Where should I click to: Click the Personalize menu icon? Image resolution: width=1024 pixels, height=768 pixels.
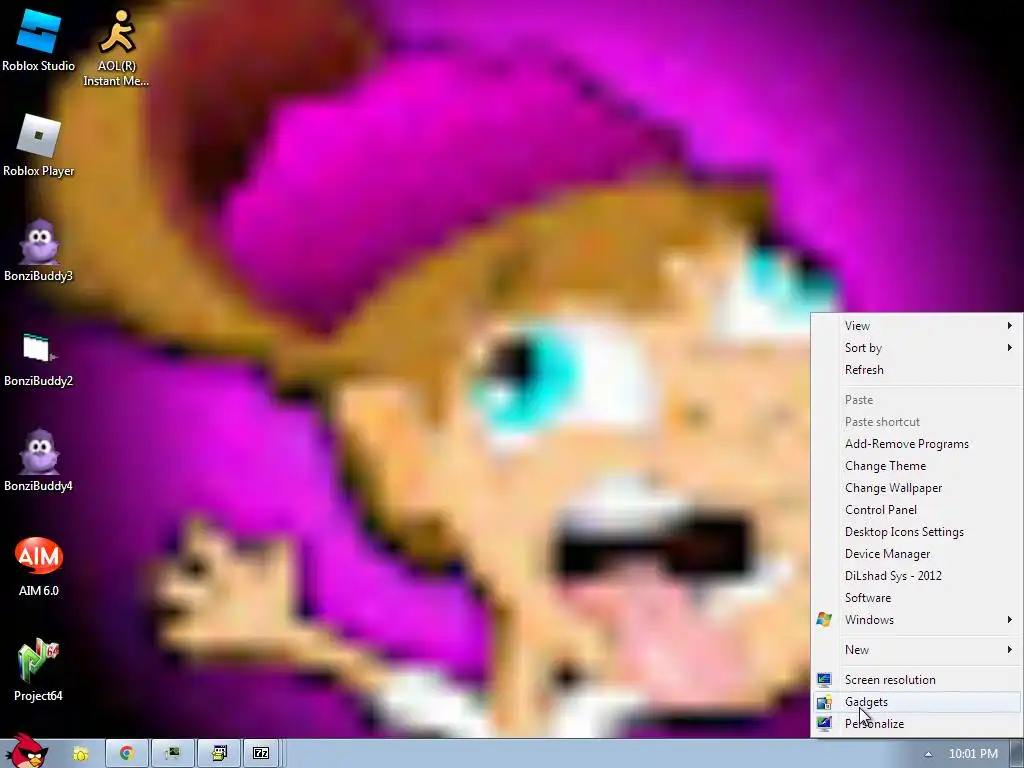[824, 724]
